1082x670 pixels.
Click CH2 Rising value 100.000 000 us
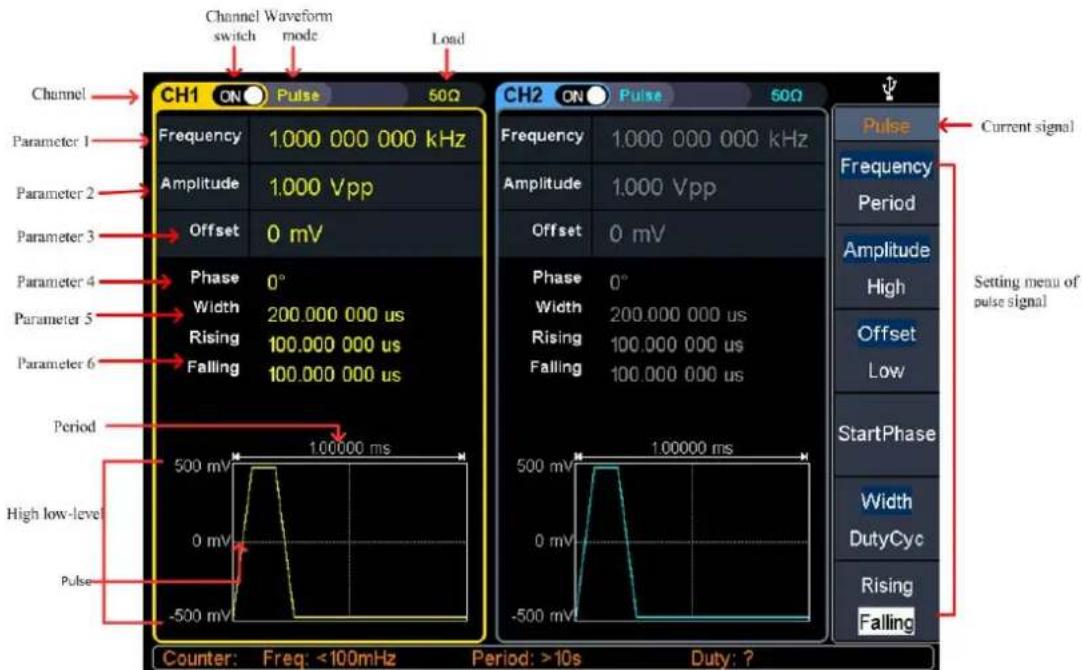point(676,344)
